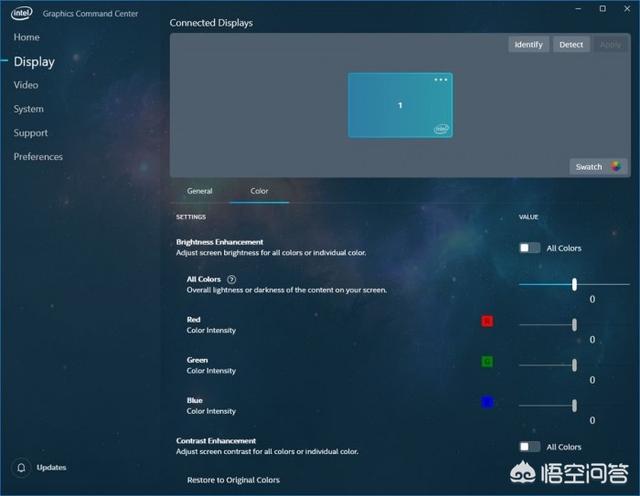Open the display 1 three-dot options menu
The image size is (640, 496).
tap(440, 80)
